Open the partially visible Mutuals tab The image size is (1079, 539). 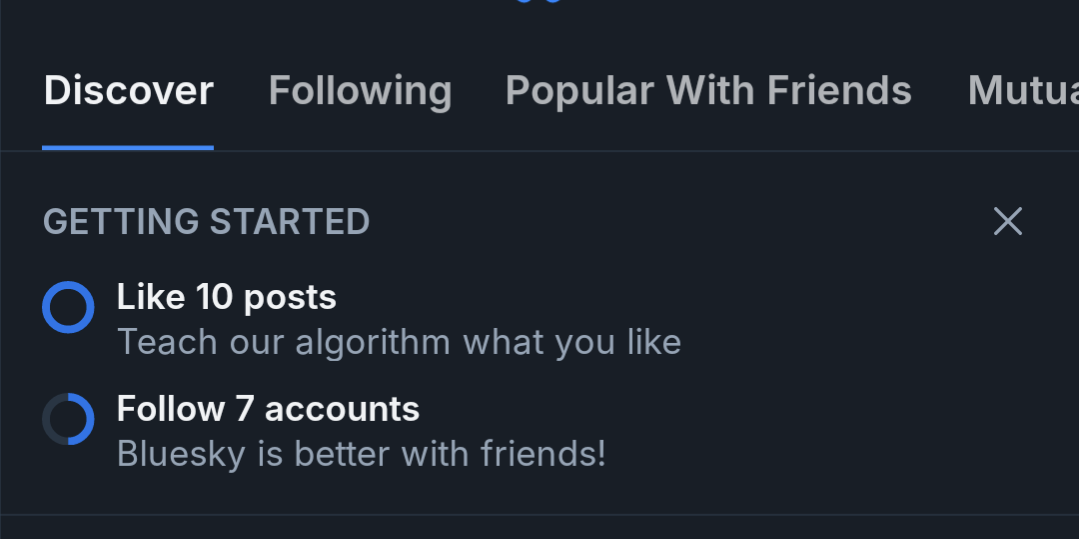tap(1023, 90)
